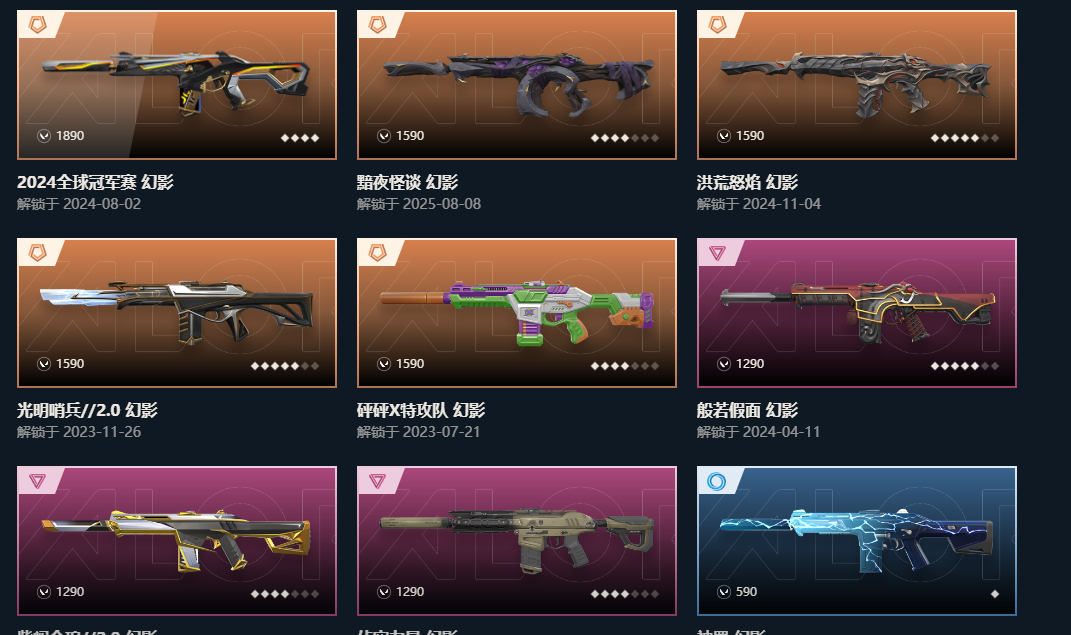
Task: Click the 2024全球冠军赛 幻影 title text
Action: (x=95, y=182)
